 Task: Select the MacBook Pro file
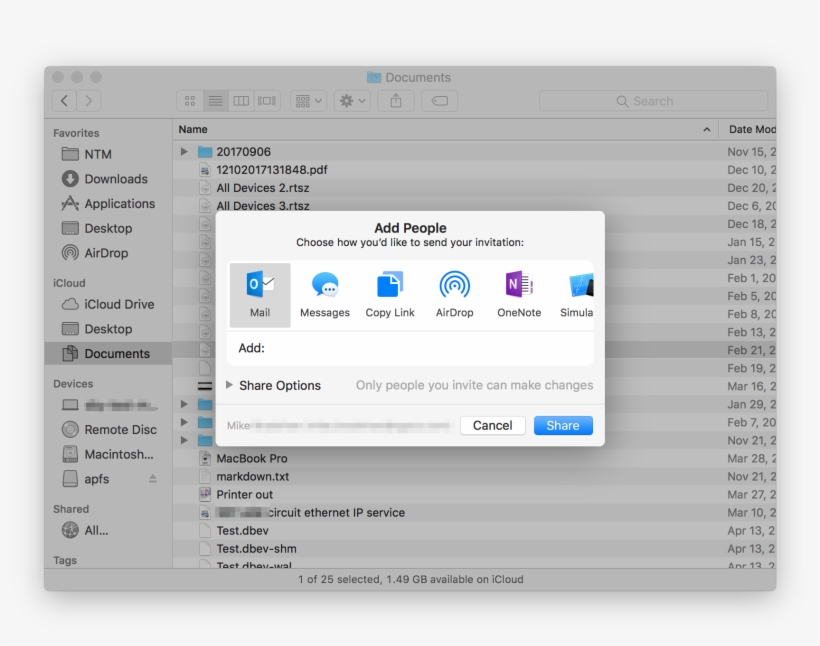tap(474, 458)
